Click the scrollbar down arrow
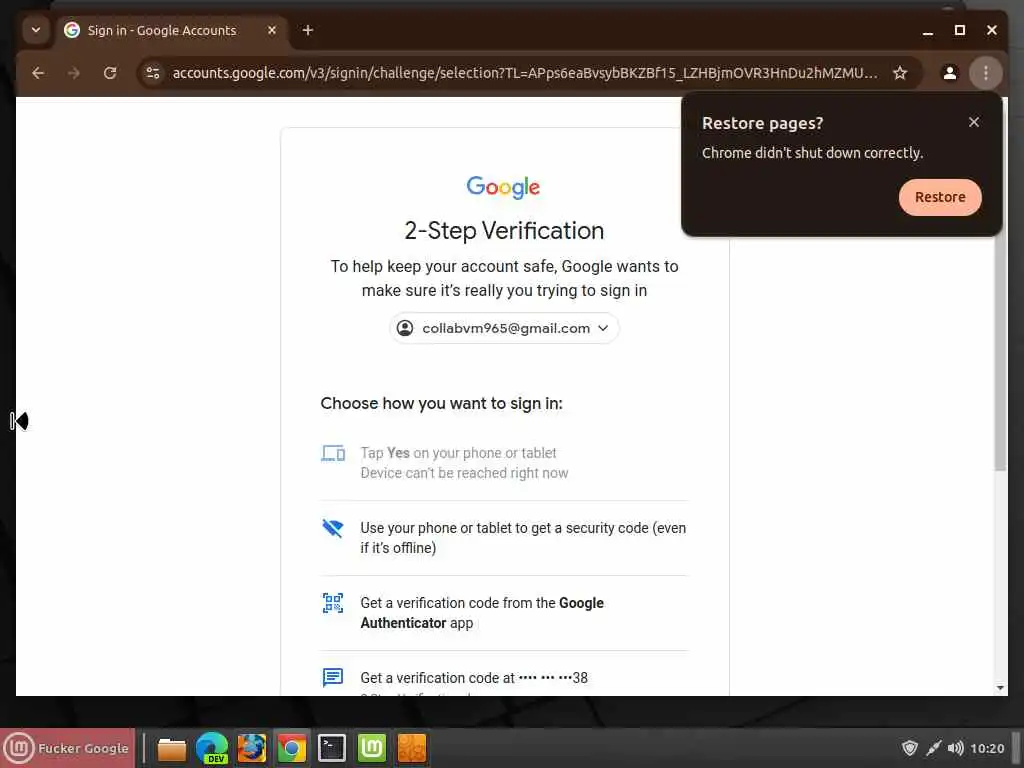 1000,688
